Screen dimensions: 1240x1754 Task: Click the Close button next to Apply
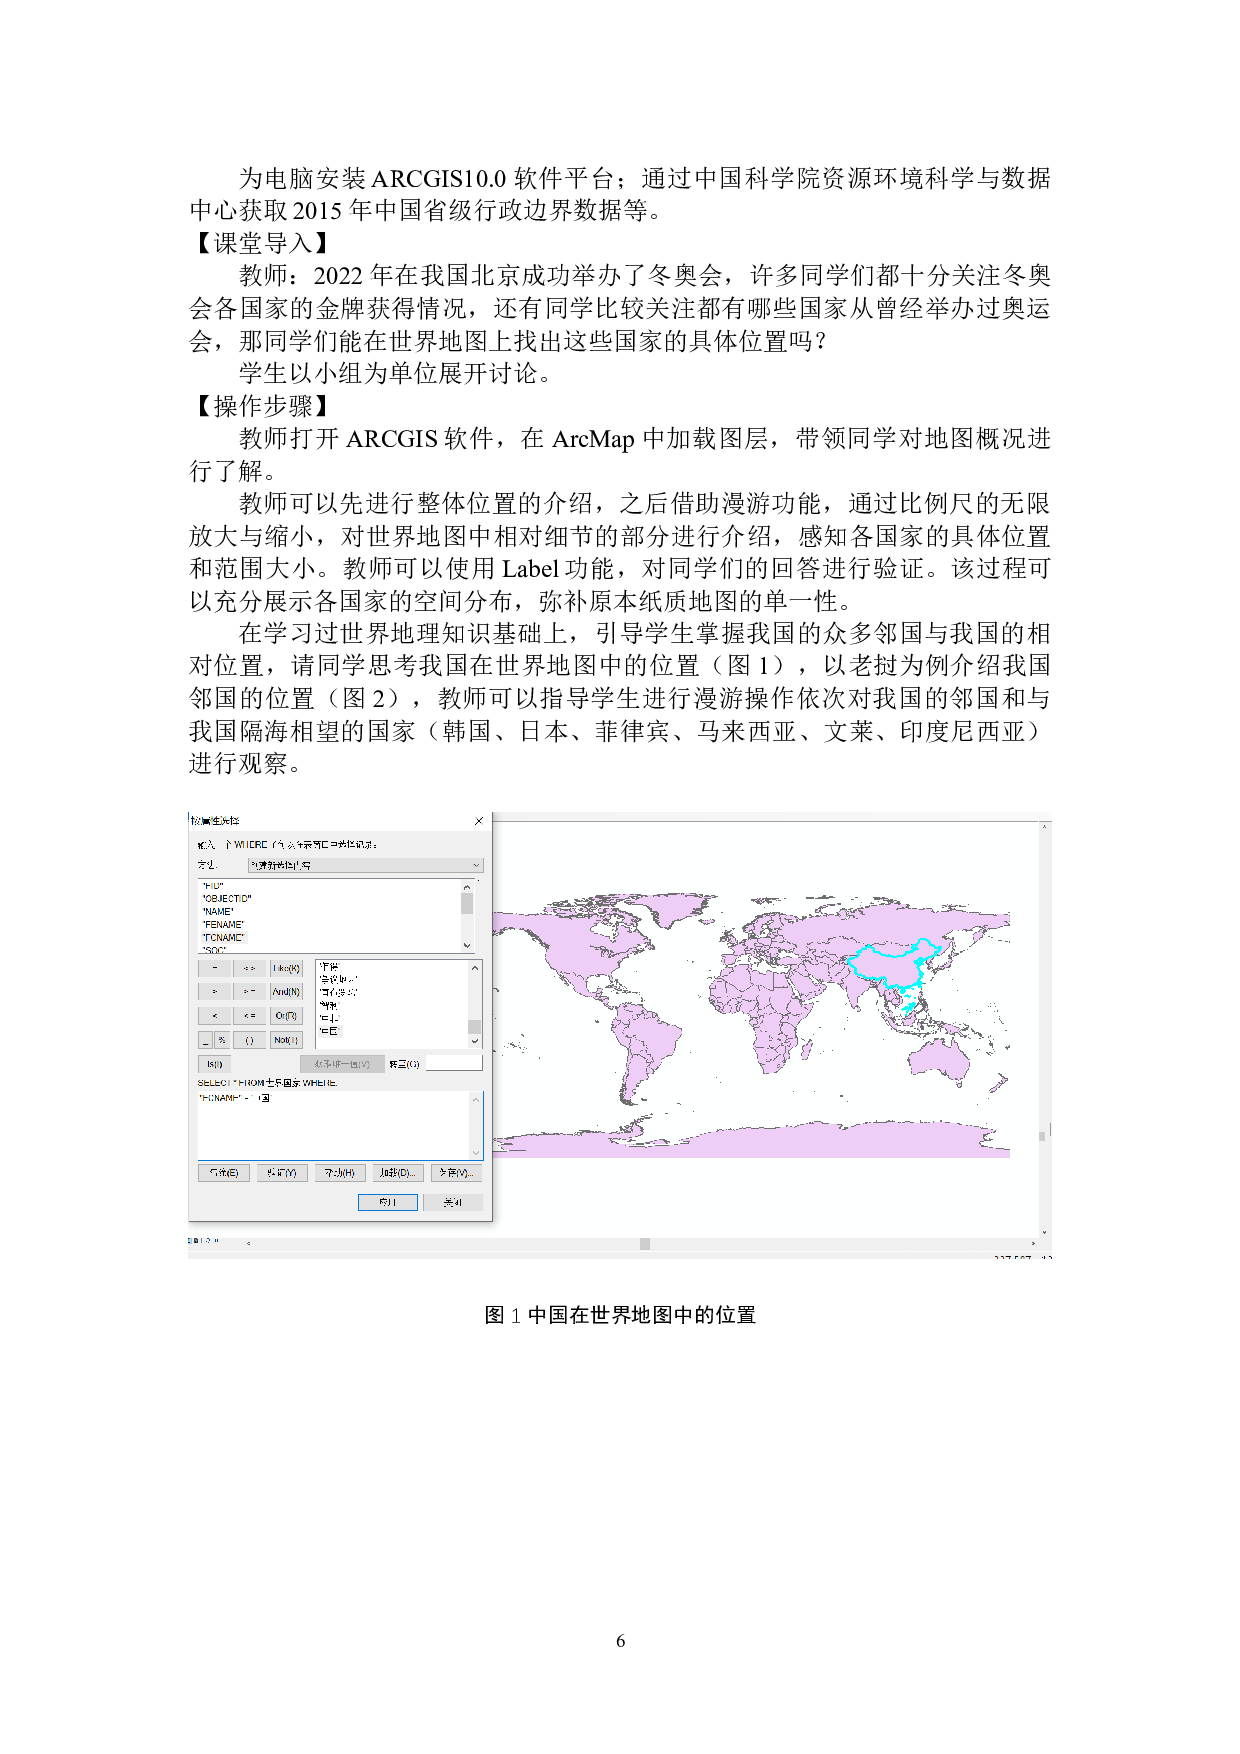pos(453,1202)
